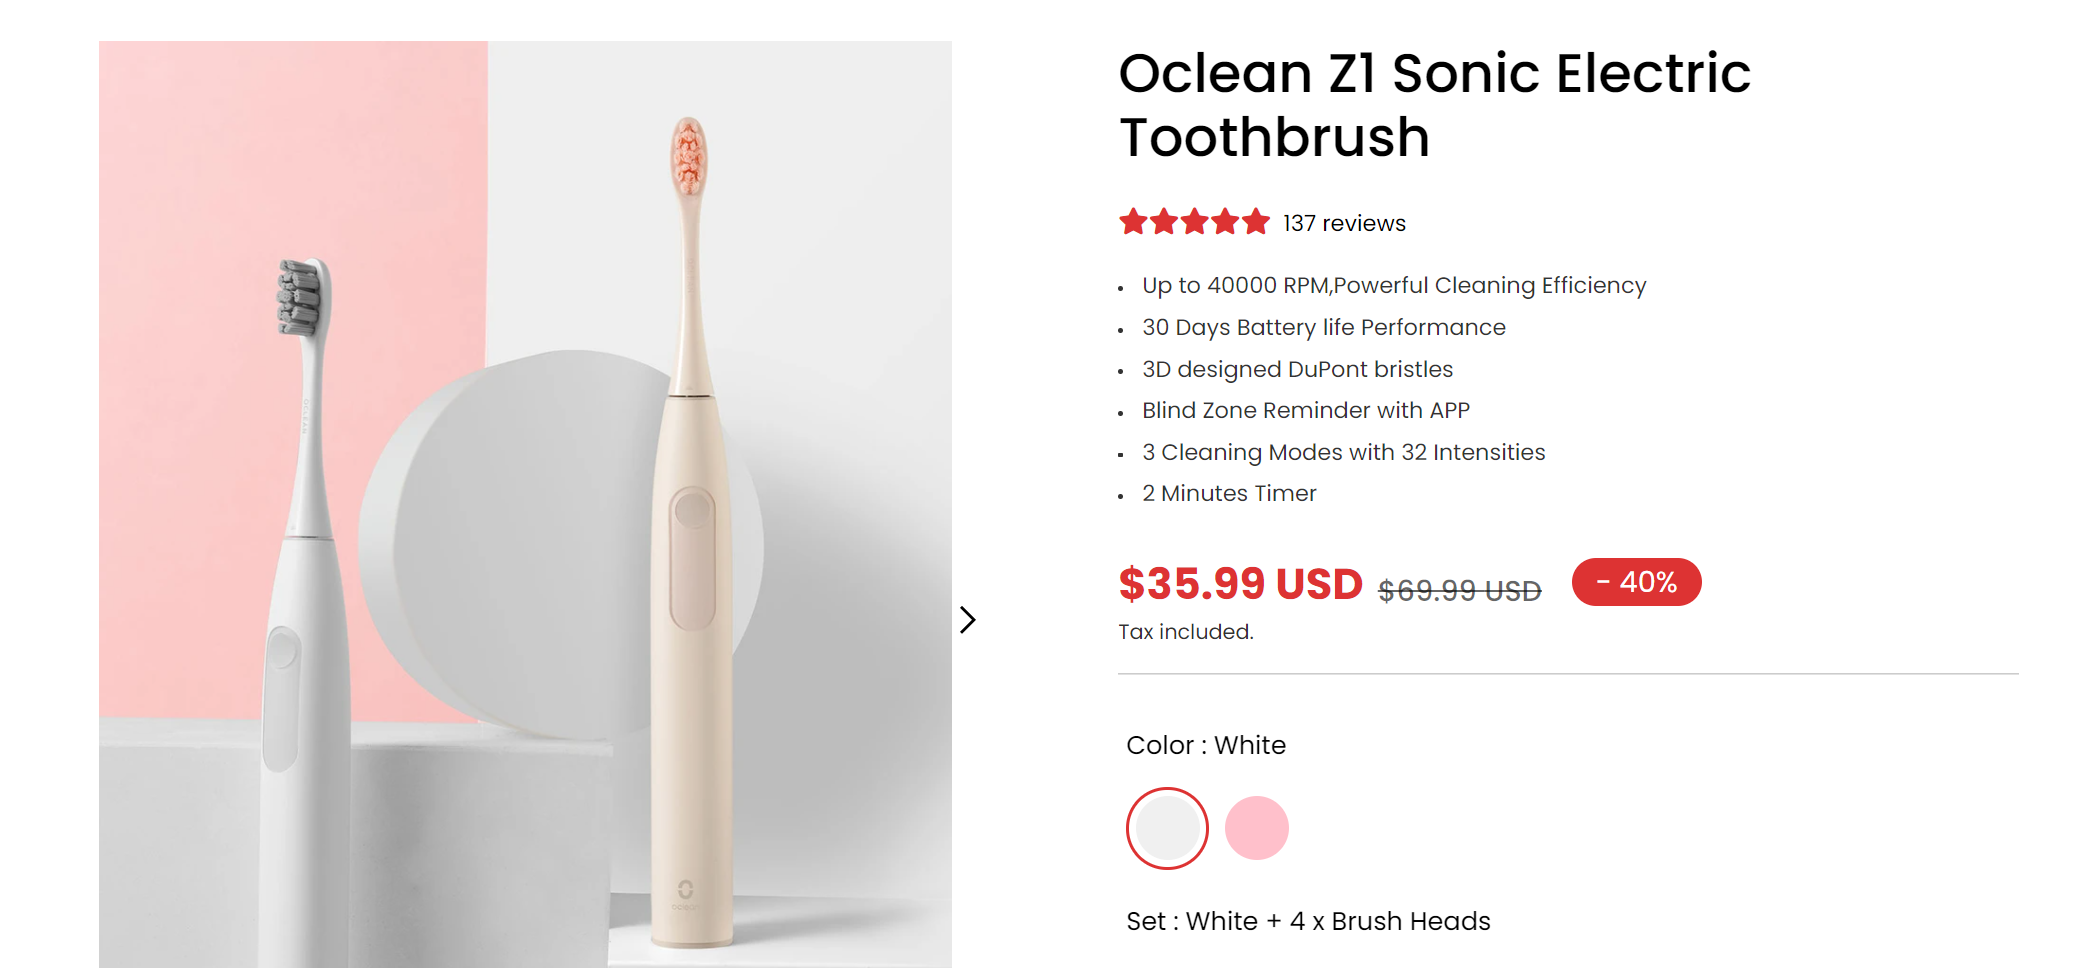Expand the Set options under White + 4 Brush Heads
This screenshot has width=2085, height=968.
[1307, 921]
